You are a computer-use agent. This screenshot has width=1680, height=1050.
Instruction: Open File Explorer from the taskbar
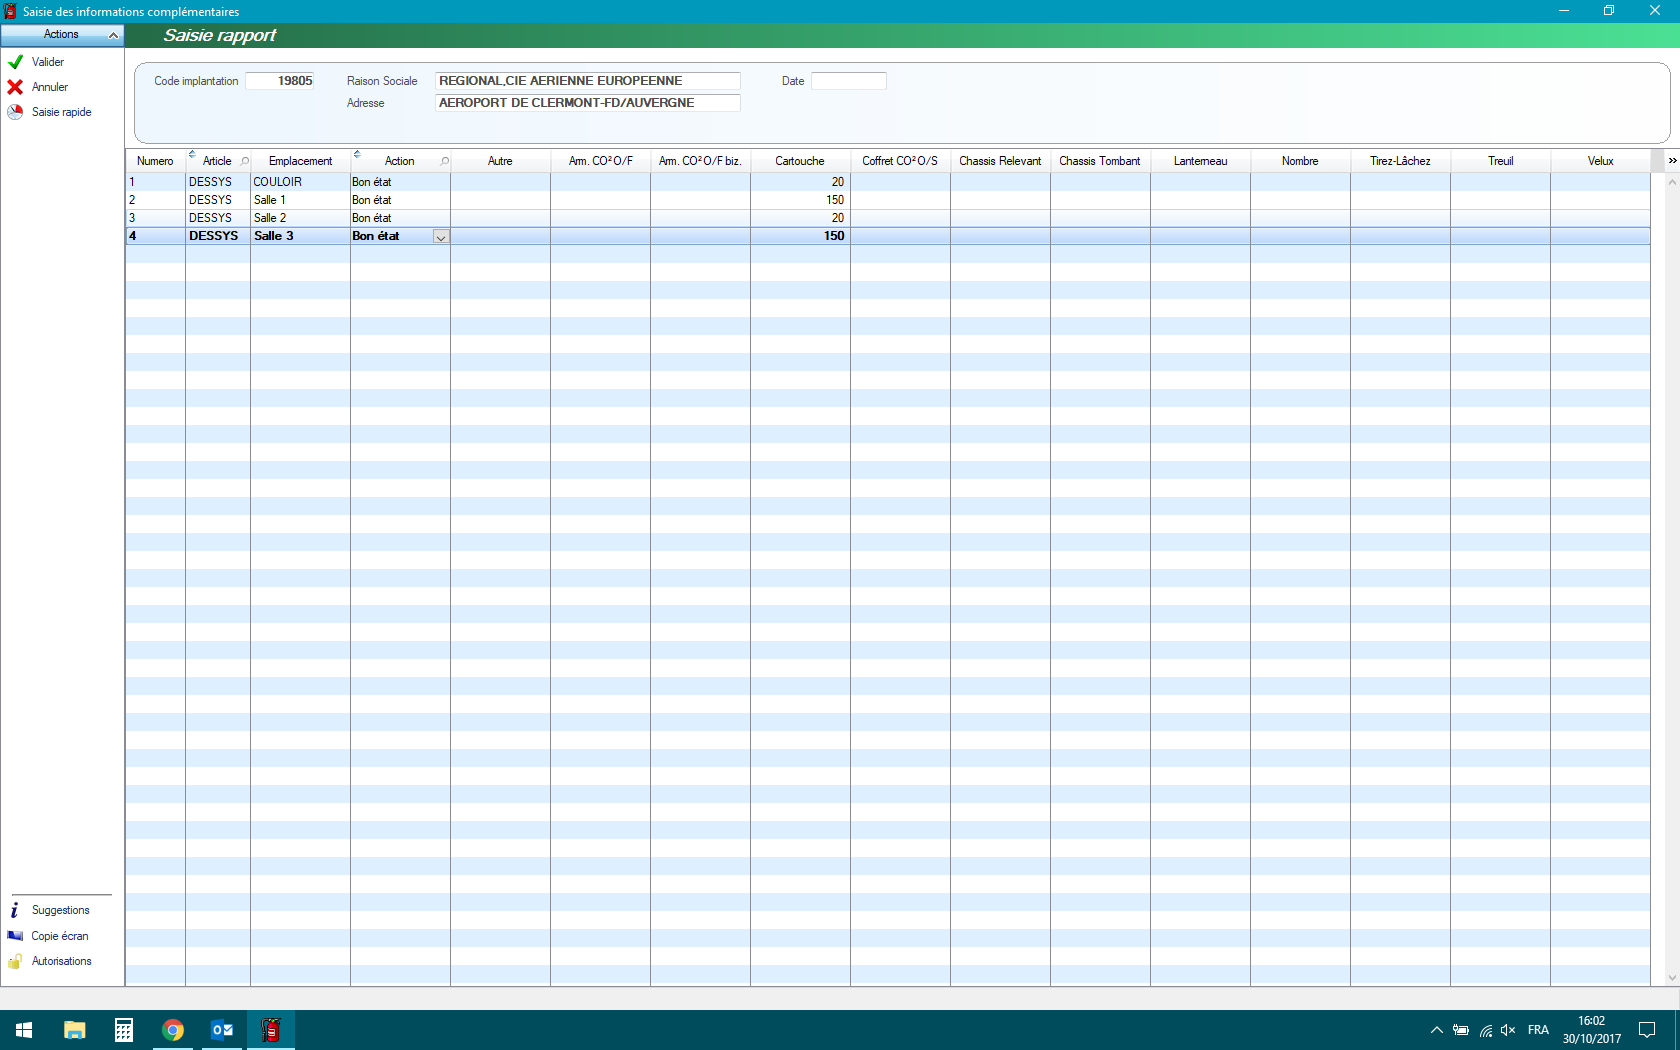(74, 1030)
